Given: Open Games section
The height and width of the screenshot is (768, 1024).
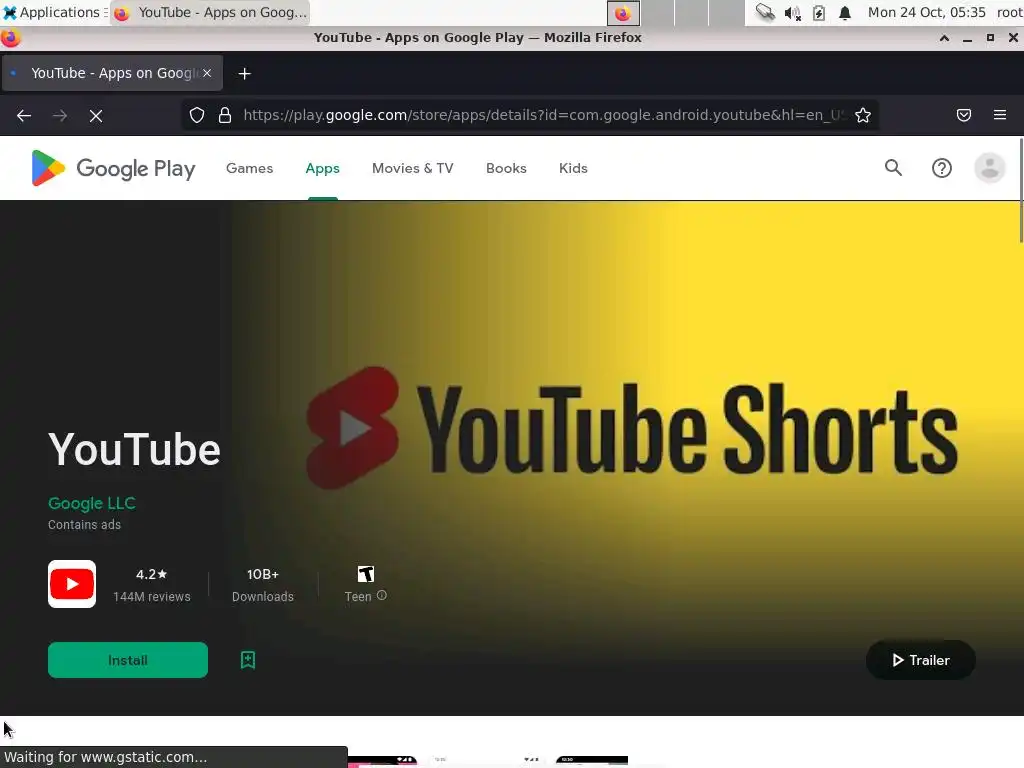Looking at the screenshot, I should tap(249, 168).
